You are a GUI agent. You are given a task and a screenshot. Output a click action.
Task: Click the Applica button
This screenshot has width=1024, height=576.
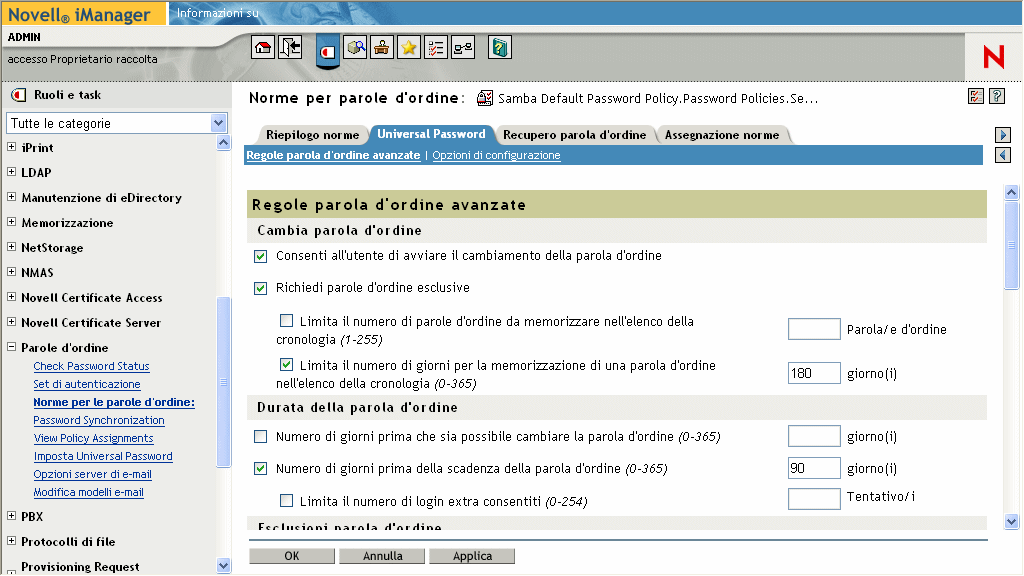[x=472, y=555]
